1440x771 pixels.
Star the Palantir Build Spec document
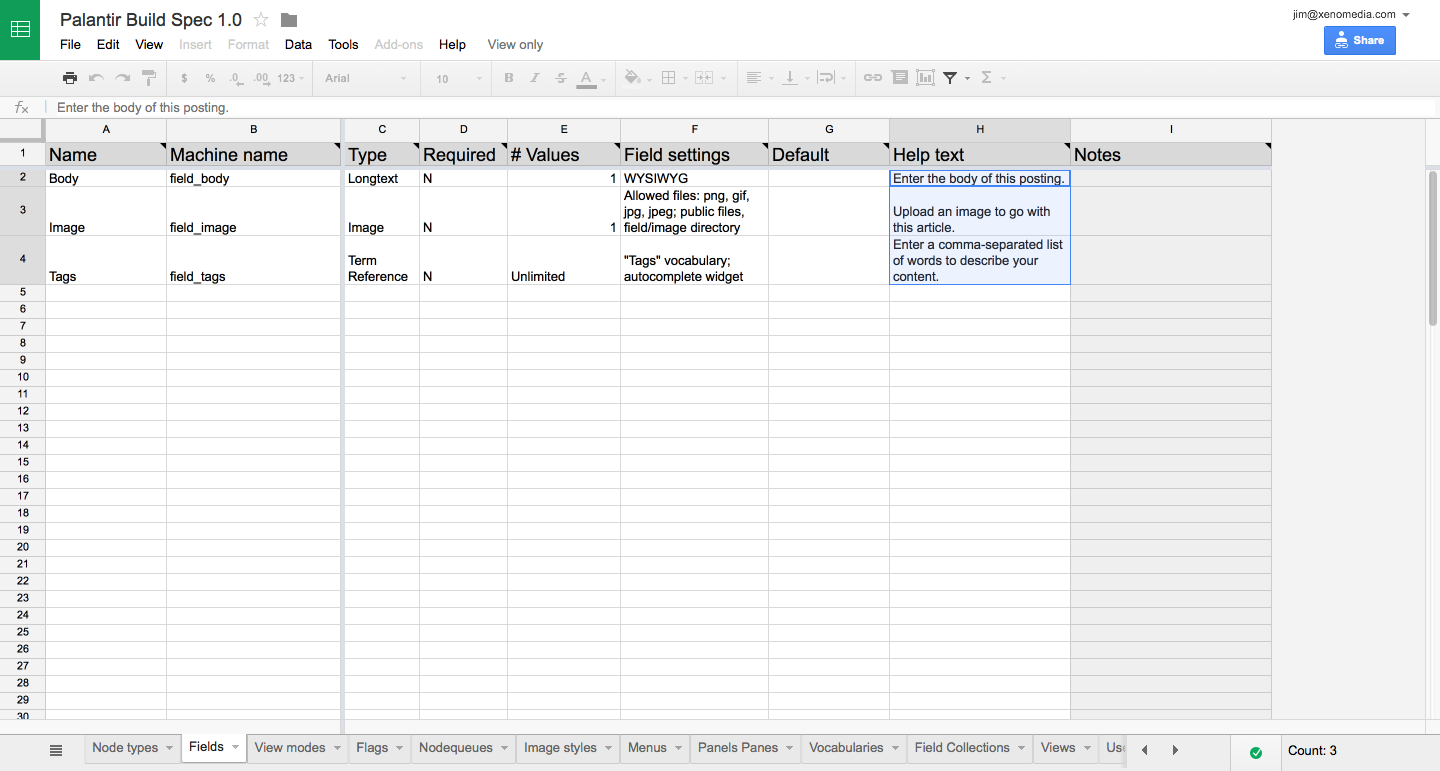click(261, 20)
